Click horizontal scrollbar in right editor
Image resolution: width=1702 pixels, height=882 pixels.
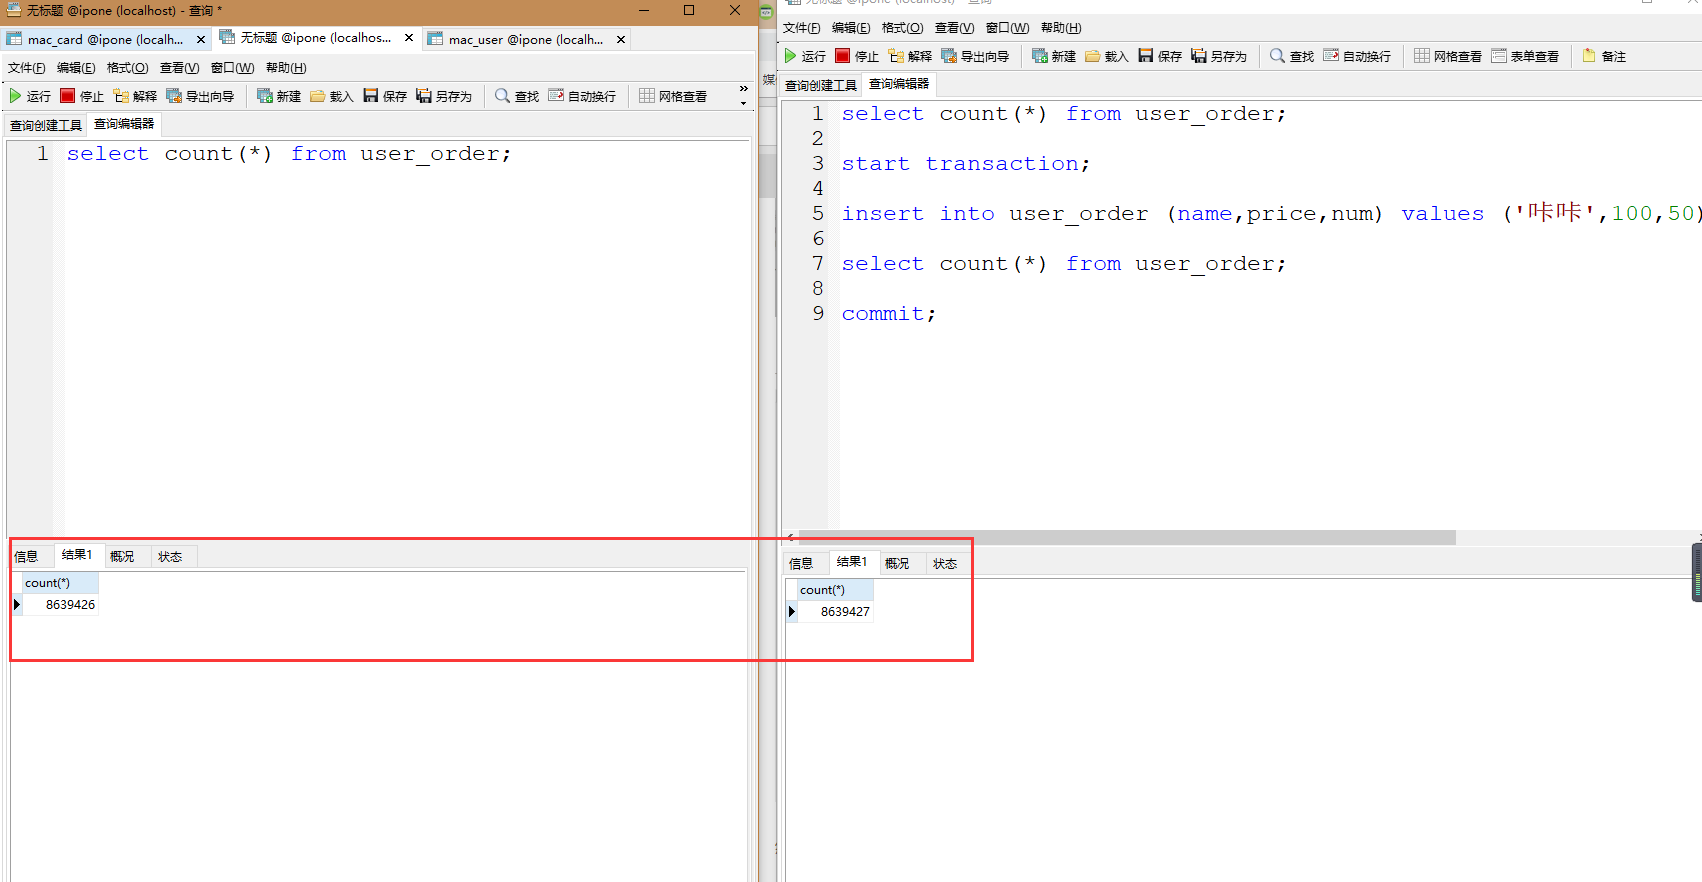[1127, 538]
